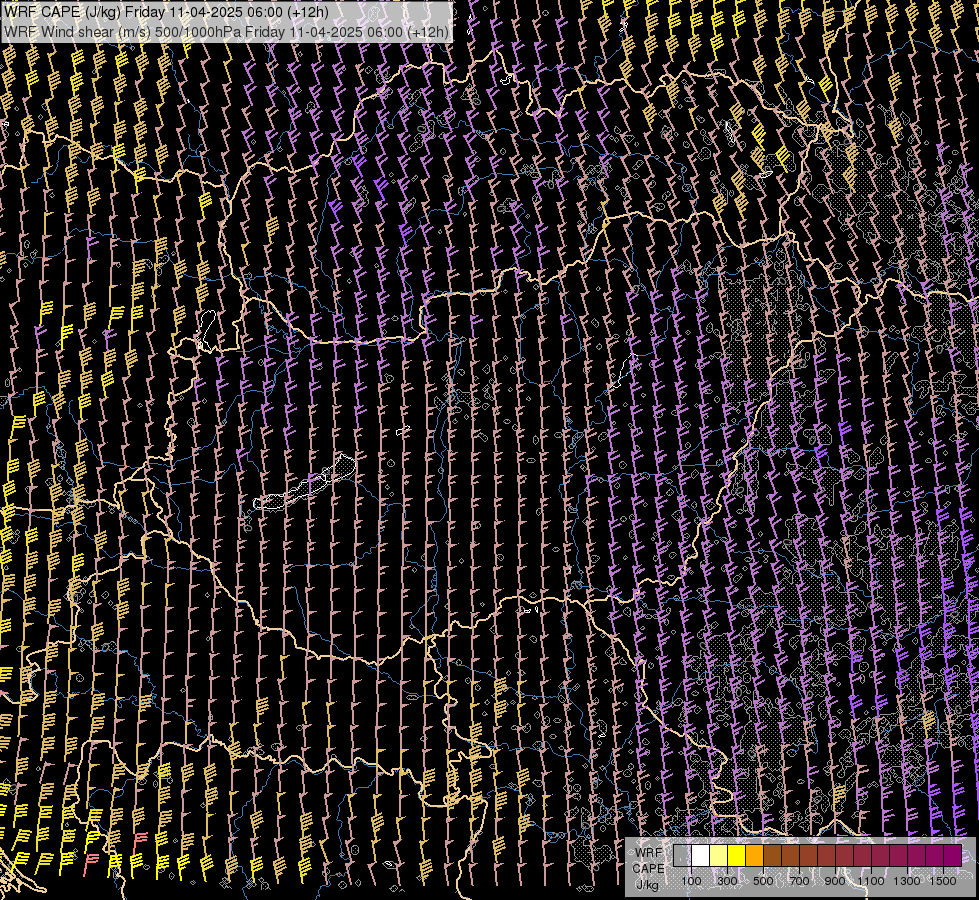Click the legend value 1300
This screenshot has width=979, height=900.
click(907, 881)
